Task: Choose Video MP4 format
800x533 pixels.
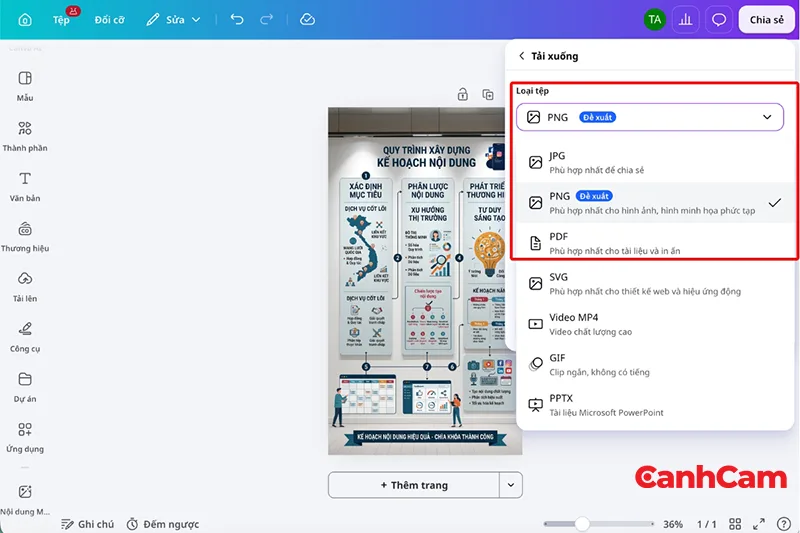Action: (x=655, y=324)
